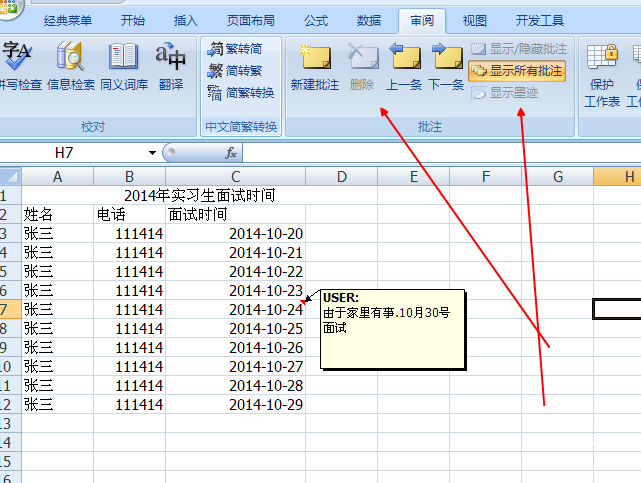Toggle 显示/隐藏批注 for current comment
This screenshot has width=641, height=483.
519,48
